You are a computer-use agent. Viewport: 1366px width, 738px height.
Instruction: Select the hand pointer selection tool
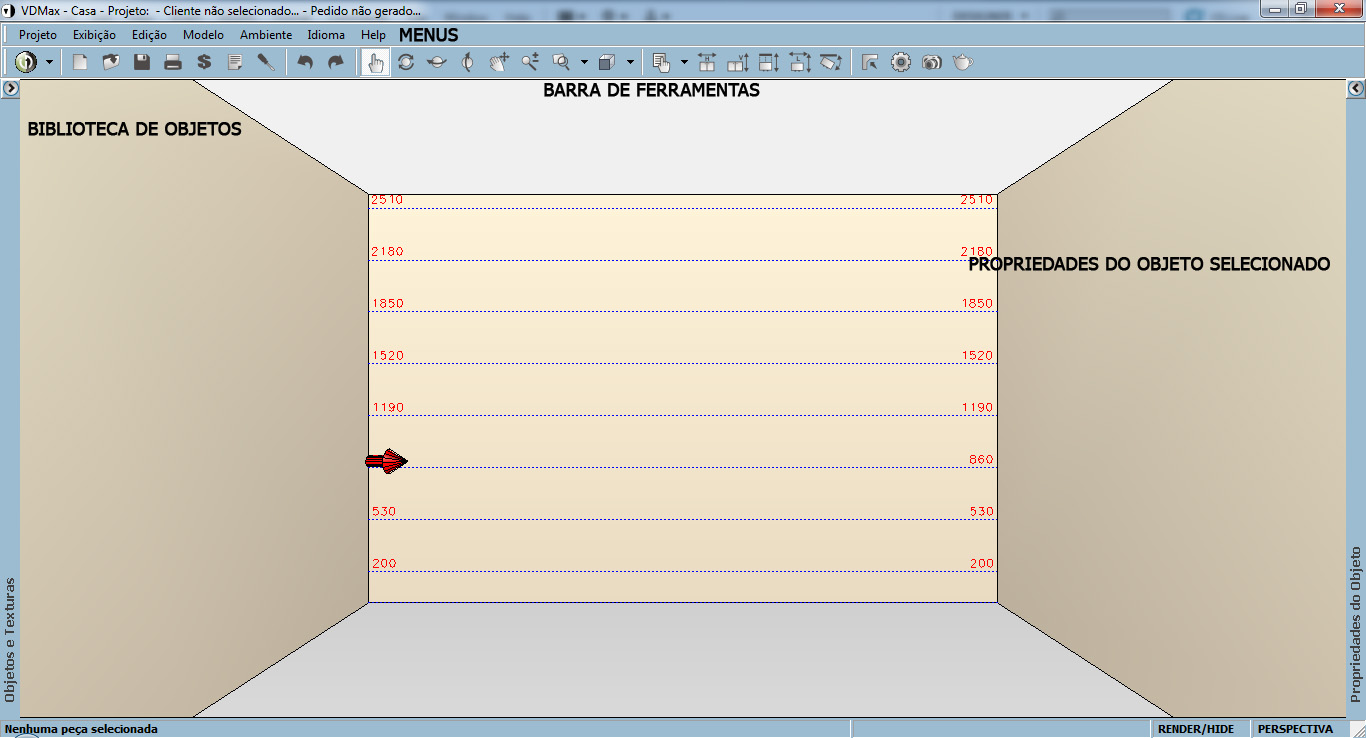click(x=375, y=62)
